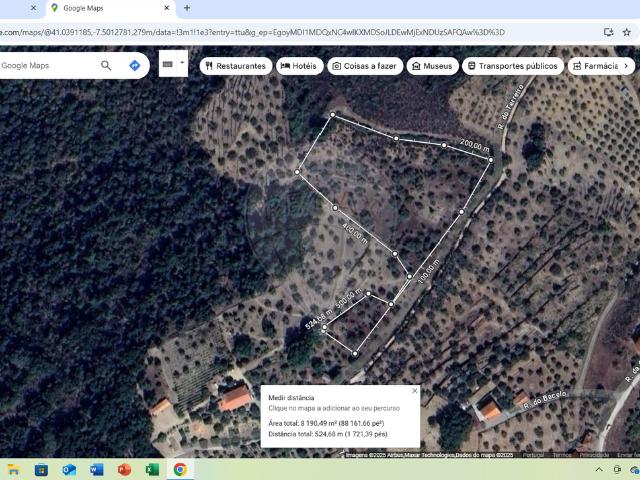Viewport: 640px width, 480px height.
Task: Open Microsoft Word from the taskbar
Action: [97, 469]
